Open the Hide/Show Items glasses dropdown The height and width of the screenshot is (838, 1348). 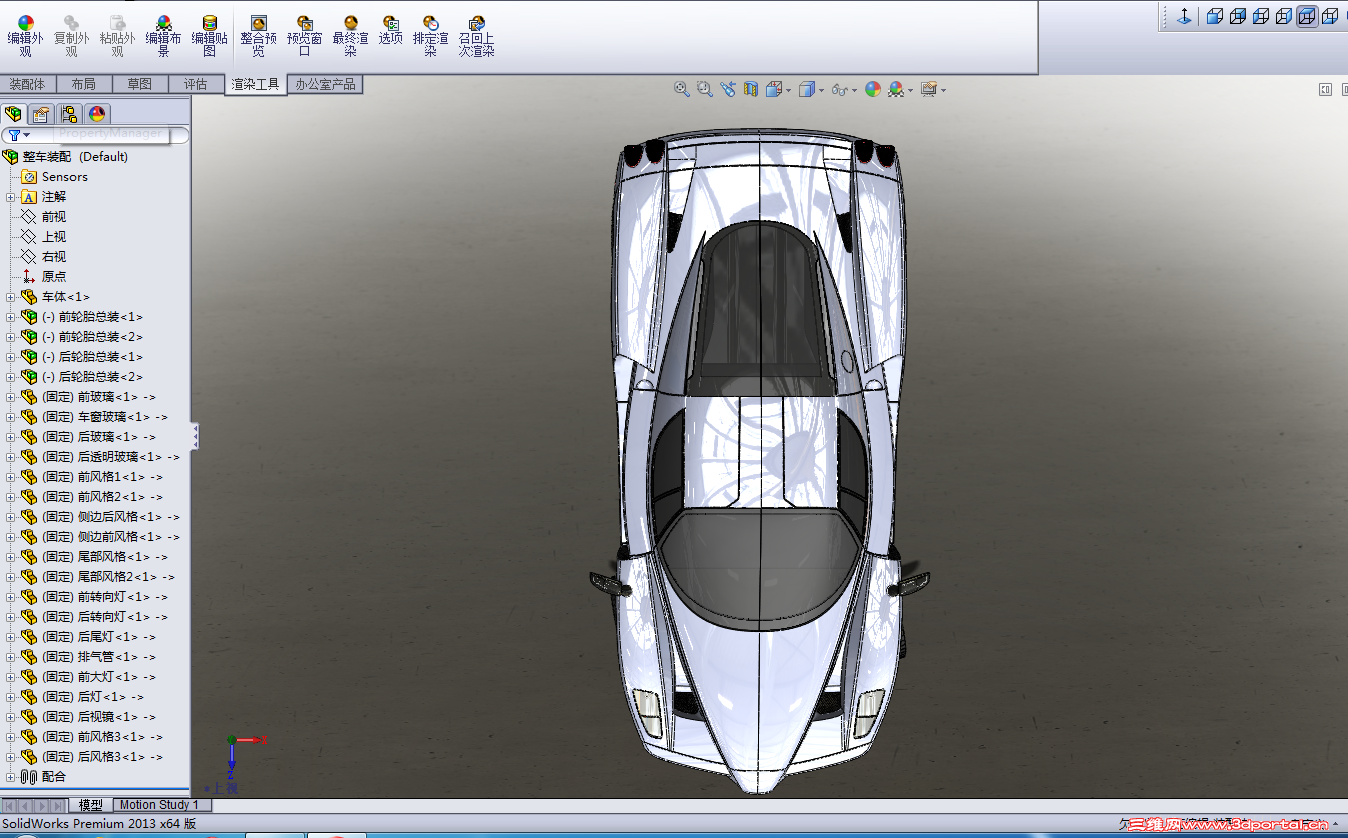843,90
